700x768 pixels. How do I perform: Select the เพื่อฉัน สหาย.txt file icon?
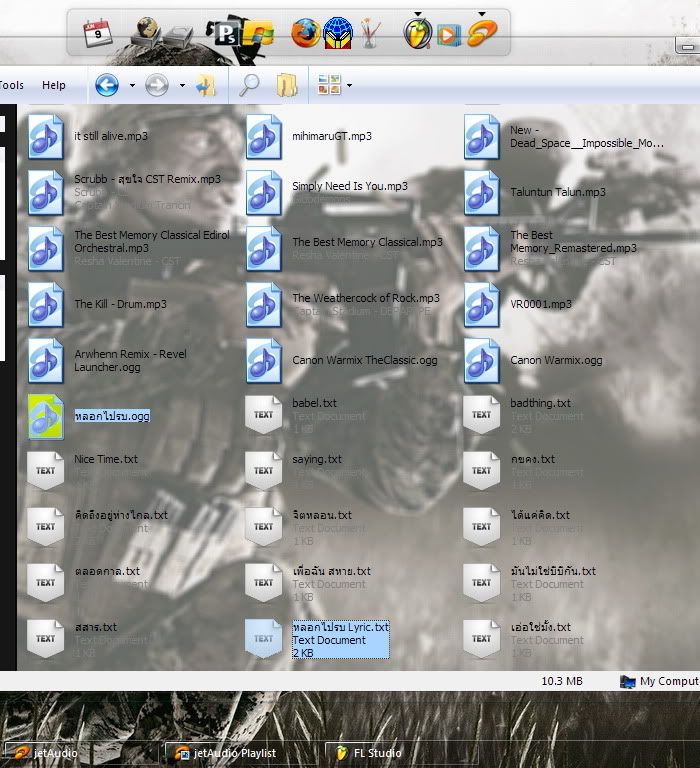coord(264,582)
